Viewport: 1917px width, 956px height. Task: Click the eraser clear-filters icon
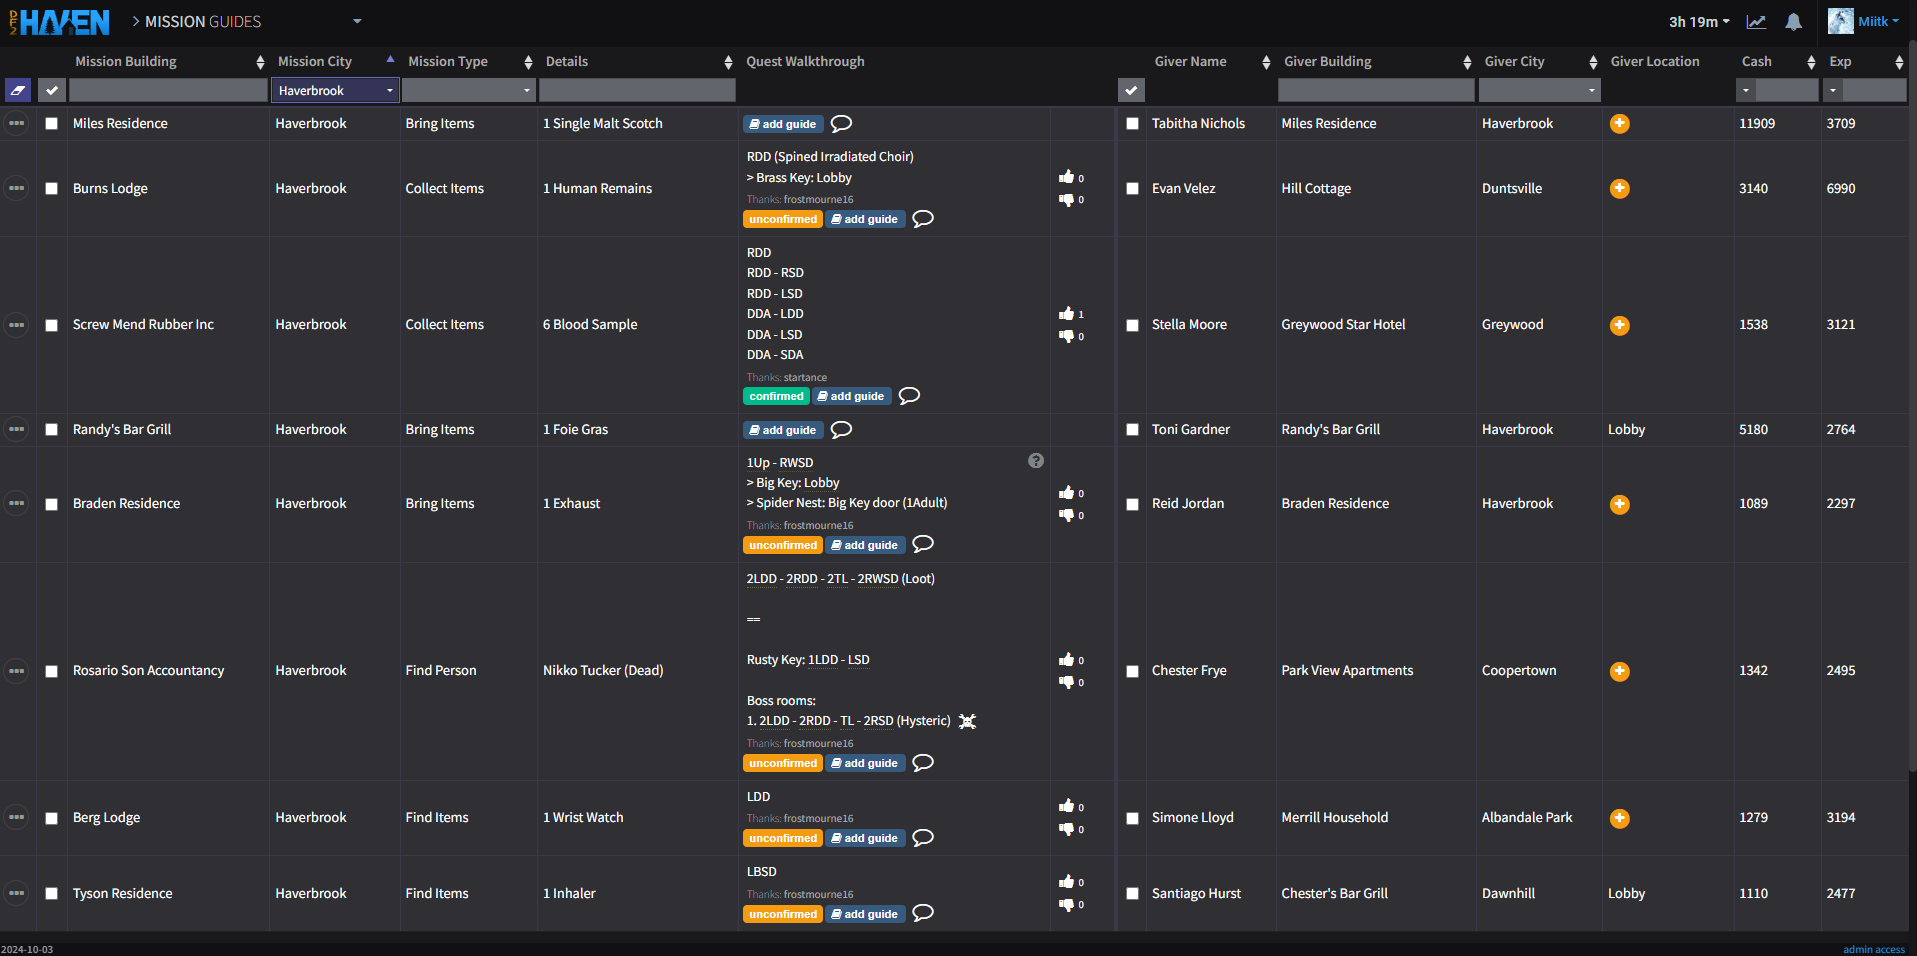pos(18,91)
